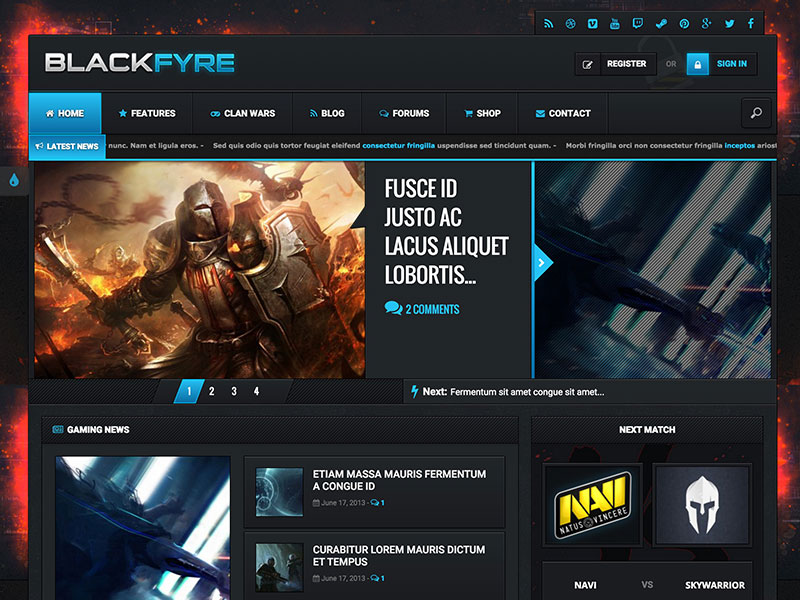Viewport: 800px width, 600px height.
Task: Click the search magnifier icon
Action: pyautogui.click(x=757, y=113)
